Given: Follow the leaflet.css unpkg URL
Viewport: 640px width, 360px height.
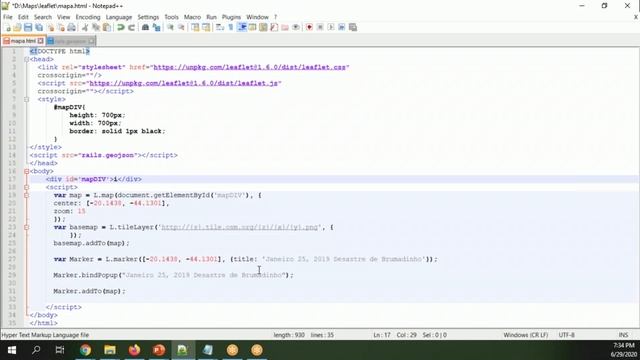Looking at the screenshot, I should pyautogui.click(x=250, y=67).
